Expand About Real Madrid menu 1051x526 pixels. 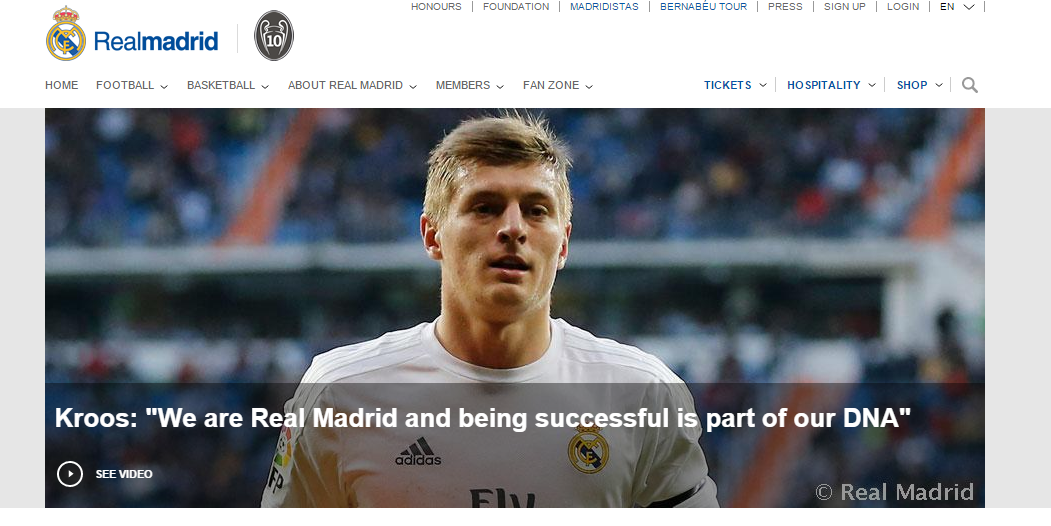coord(353,85)
